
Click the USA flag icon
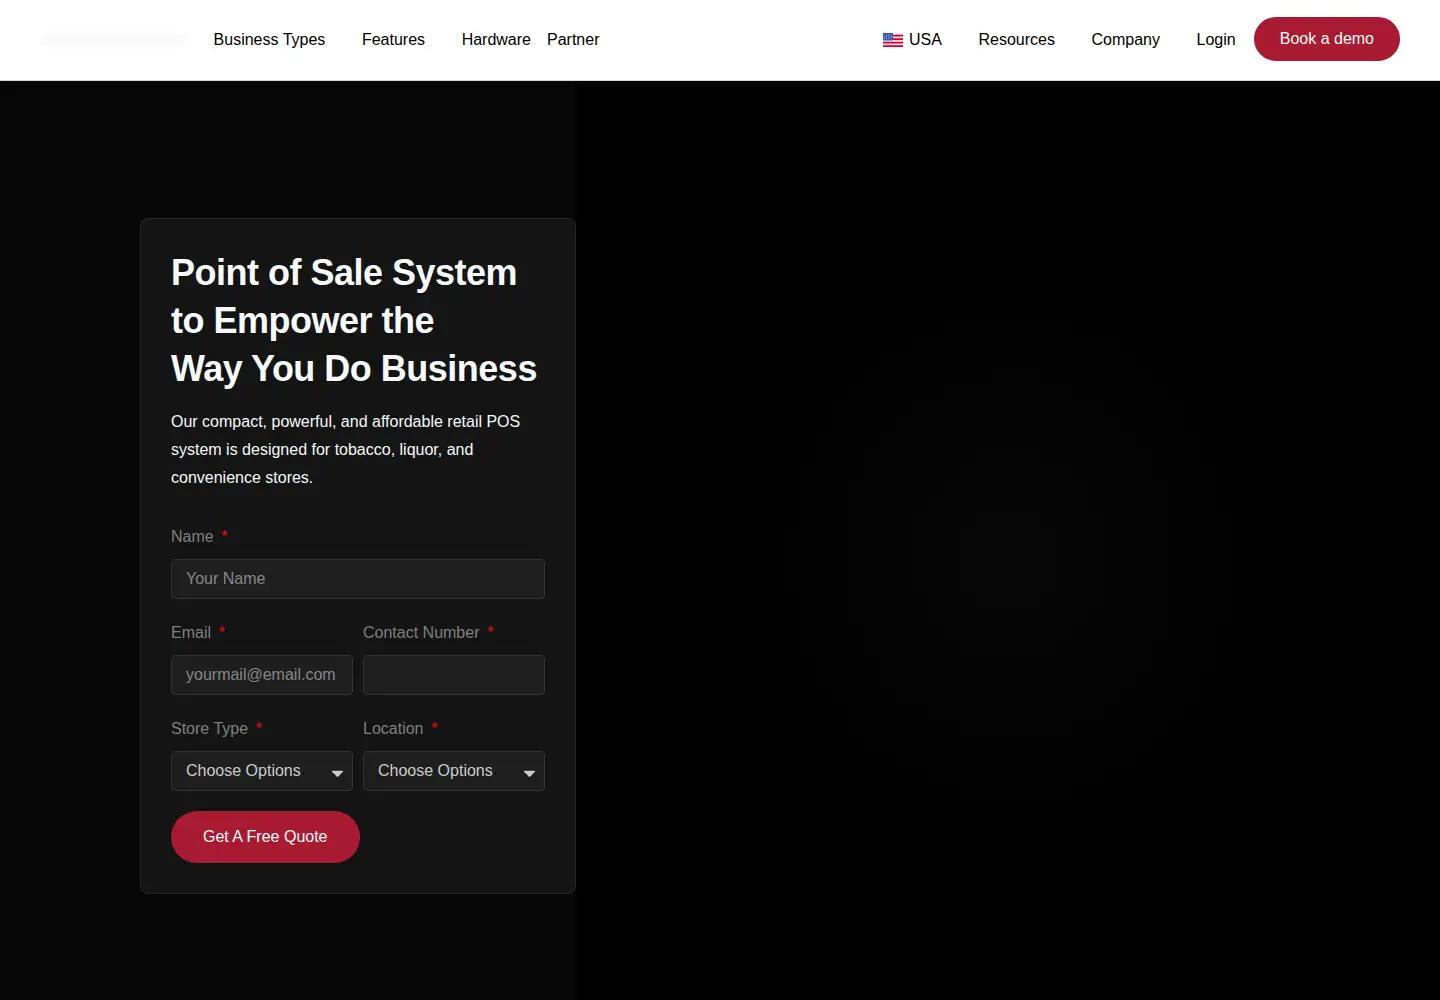point(893,40)
